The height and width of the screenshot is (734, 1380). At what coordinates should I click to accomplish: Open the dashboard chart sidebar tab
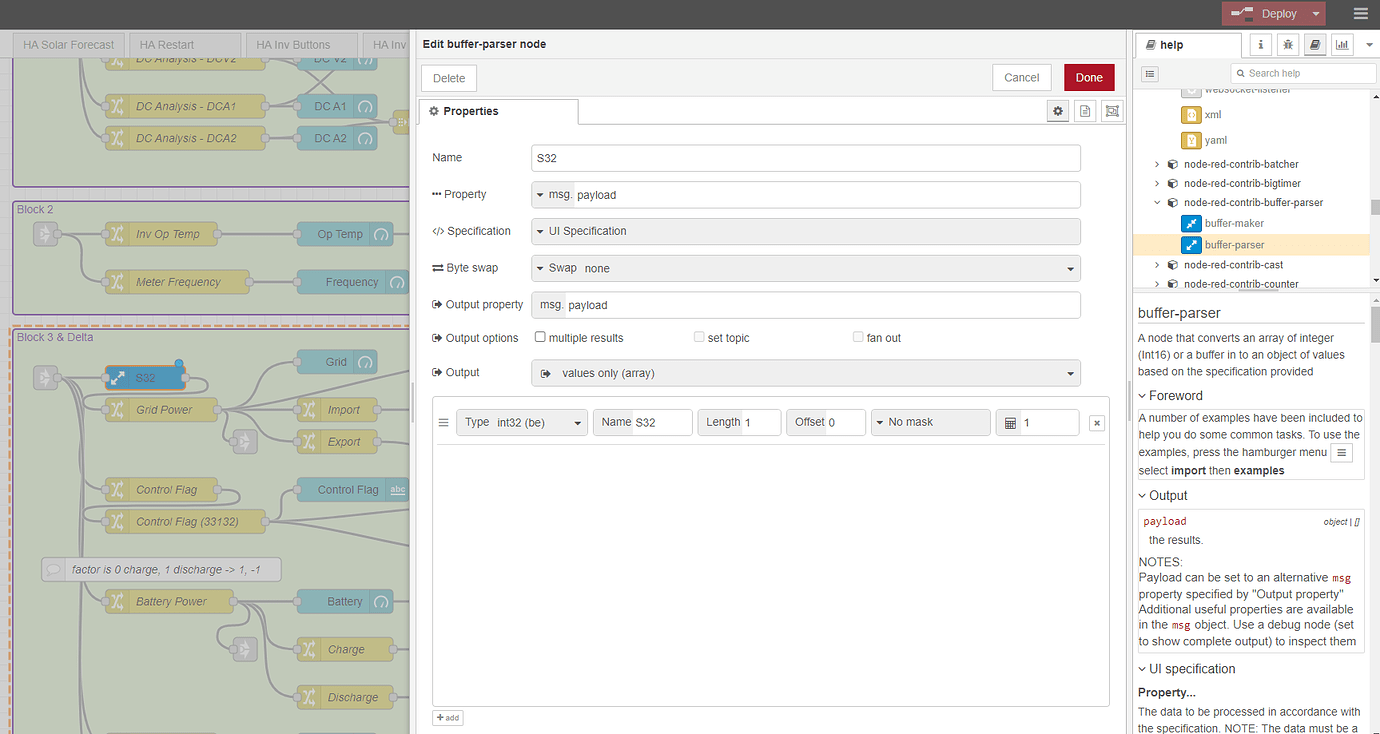click(1341, 45)
